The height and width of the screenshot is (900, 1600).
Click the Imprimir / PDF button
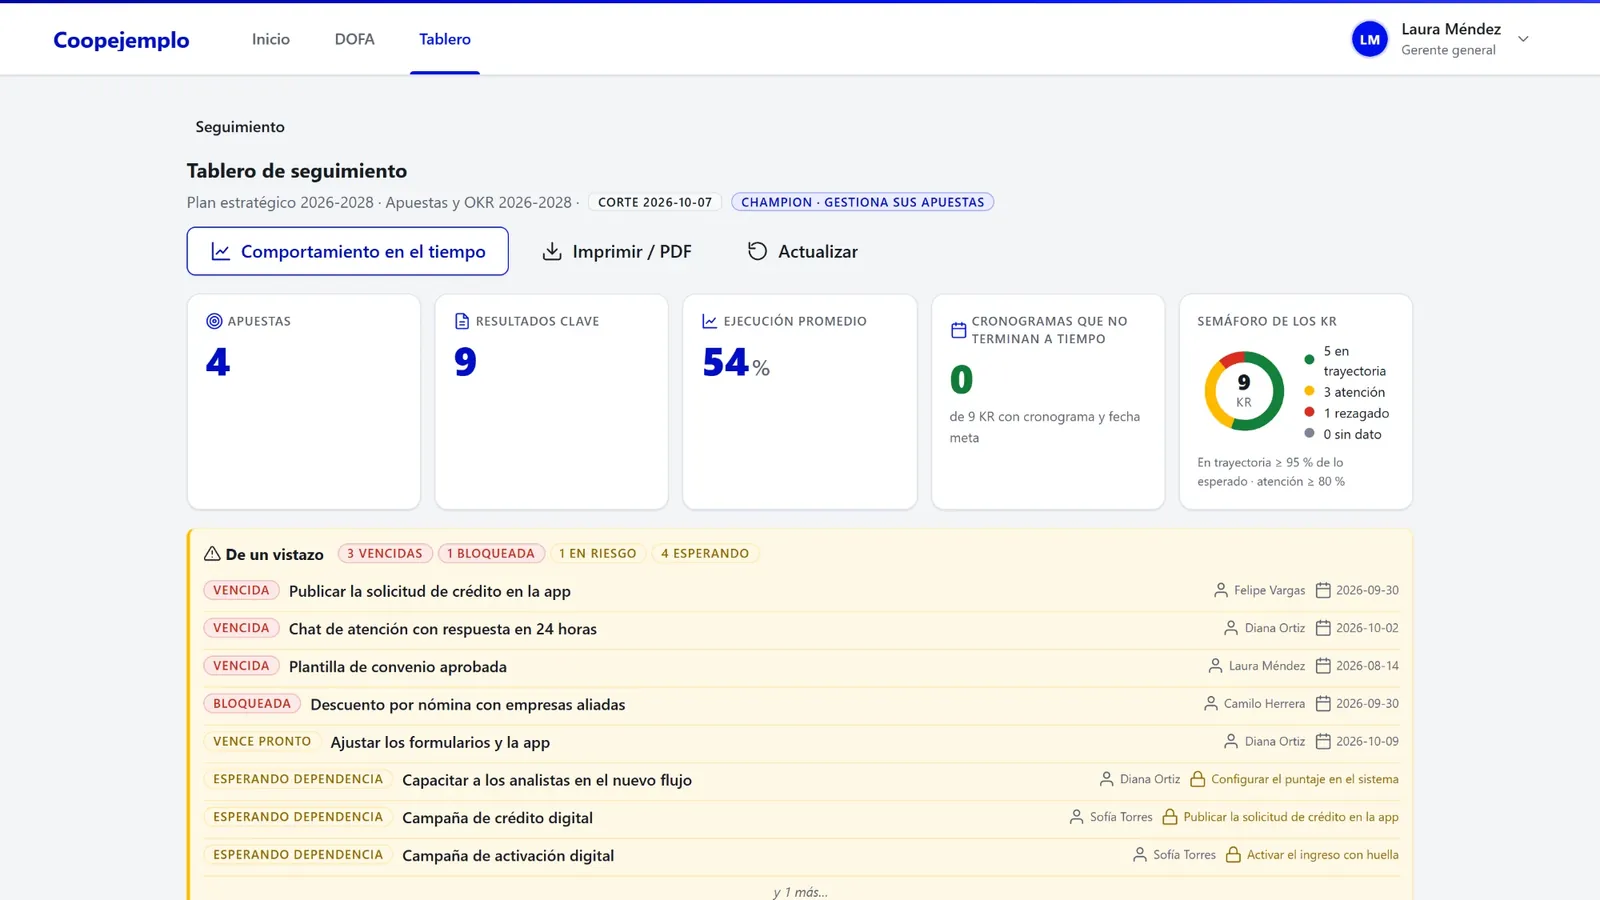point(617,251)
